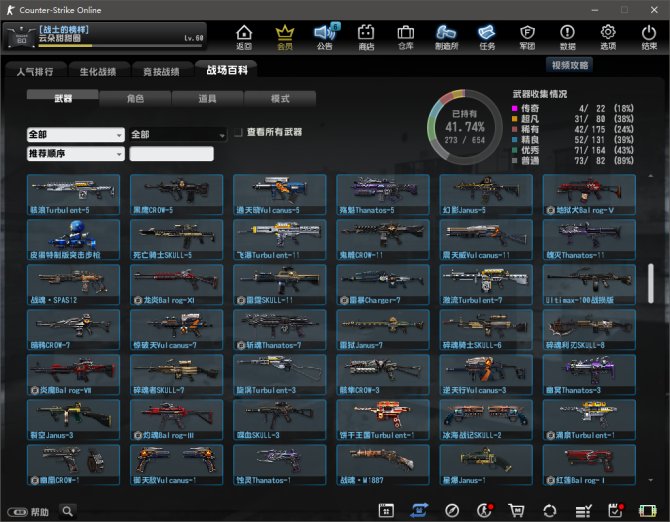Screen dimensions: 670x522
Task: Open the 公告 announcements speaker icon
Action: pyautogui.click(x=325, y=37)
